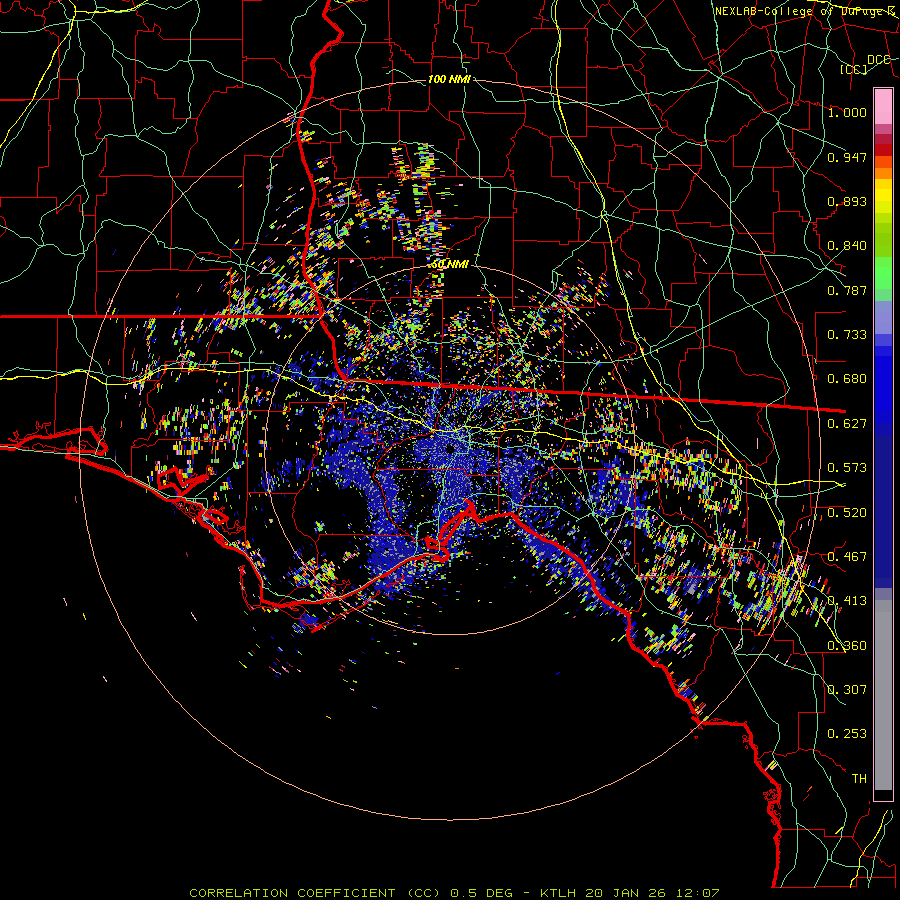Select the 0.840 scale value
Screen dimensions: 900x900
[847, 246]
